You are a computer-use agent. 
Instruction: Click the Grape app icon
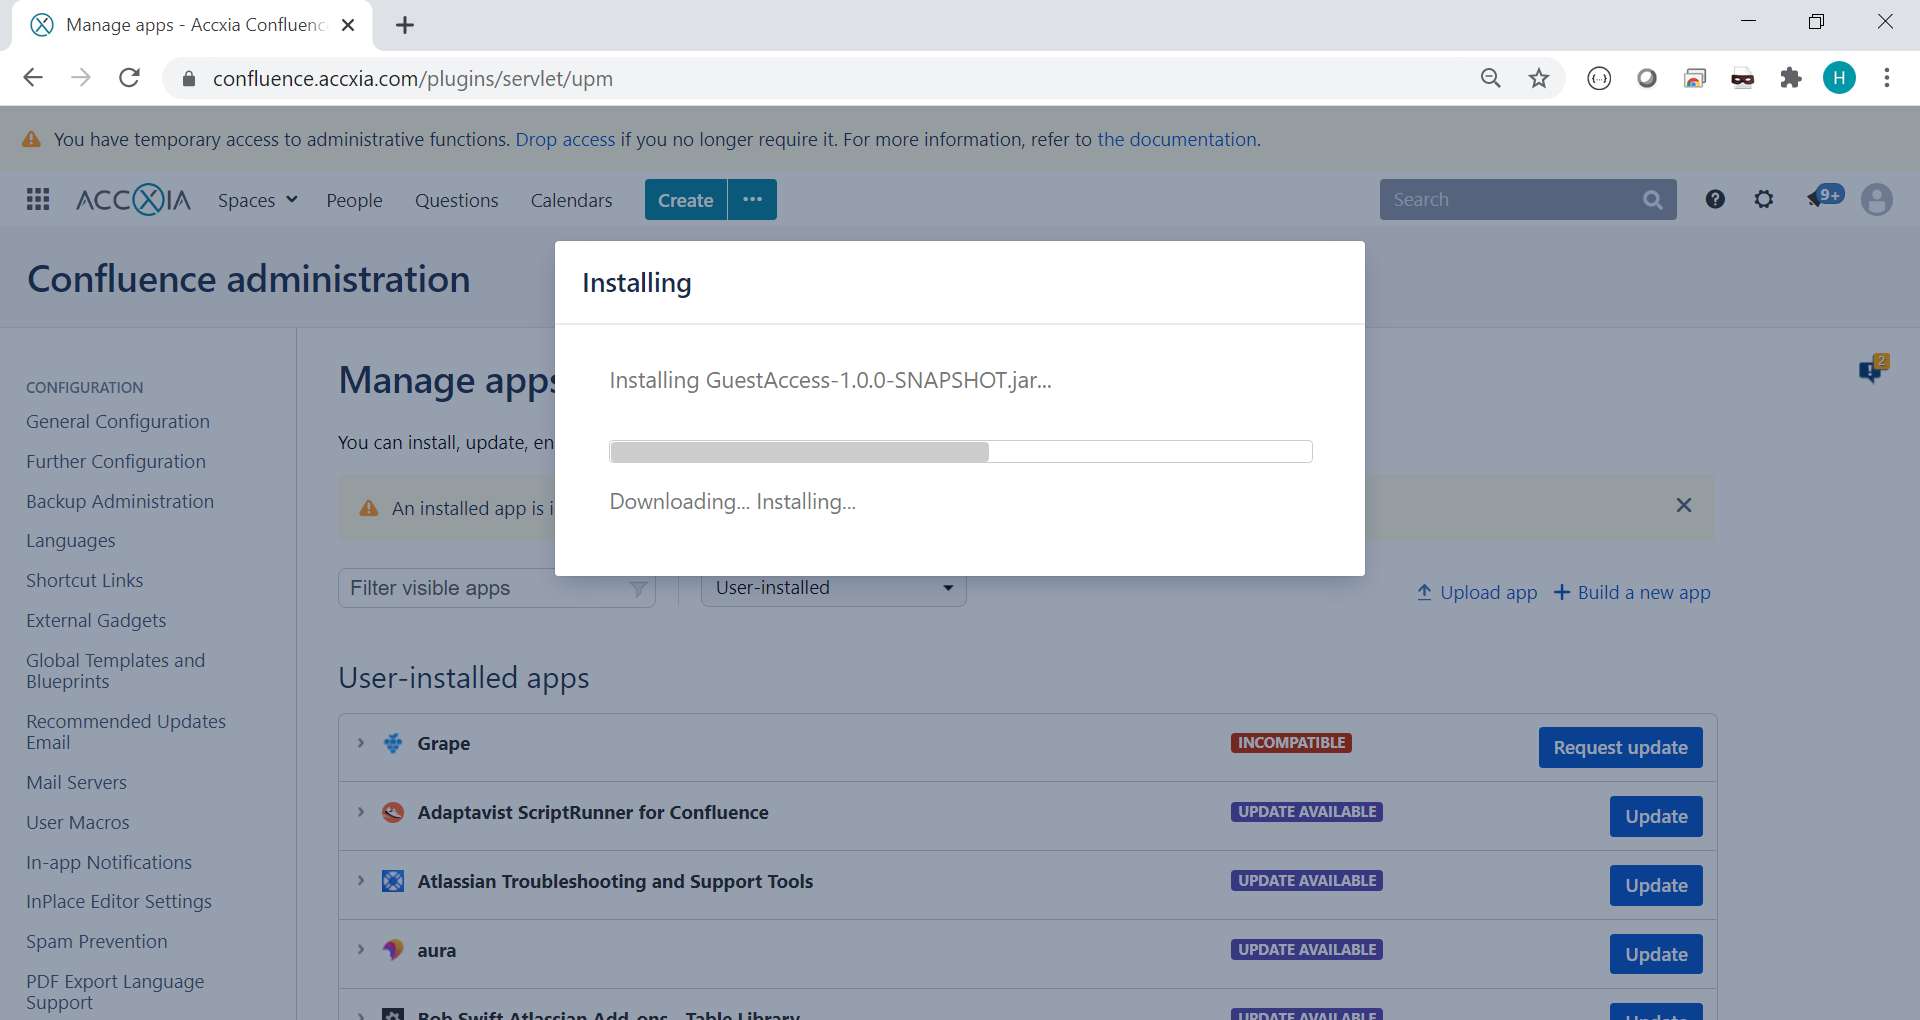pyautogui.click(x=393, y=743)
